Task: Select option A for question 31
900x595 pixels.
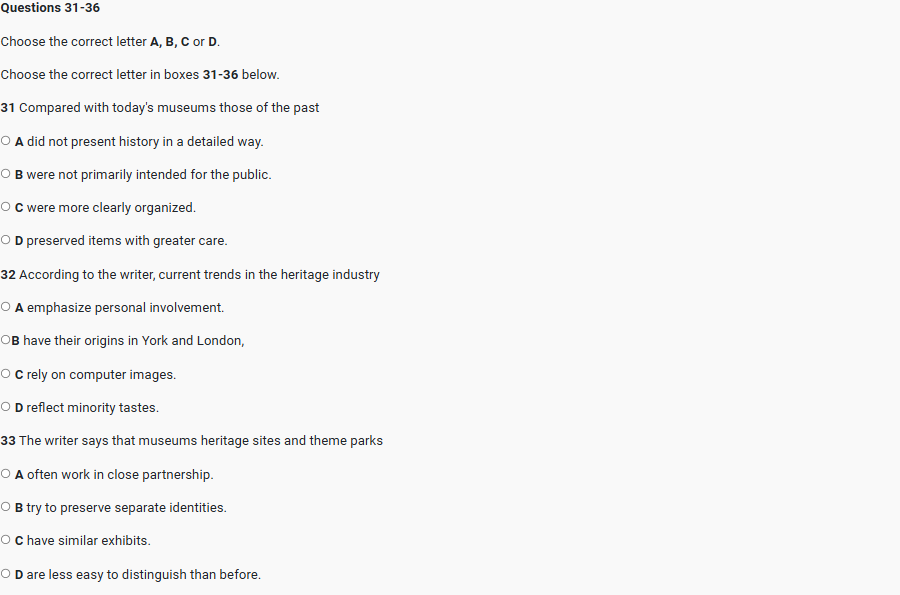Action: coord(6,141)
